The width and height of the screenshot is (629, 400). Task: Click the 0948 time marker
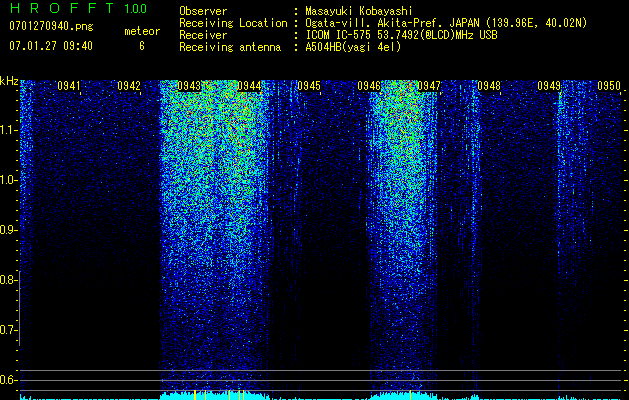[x=489, y=86]
